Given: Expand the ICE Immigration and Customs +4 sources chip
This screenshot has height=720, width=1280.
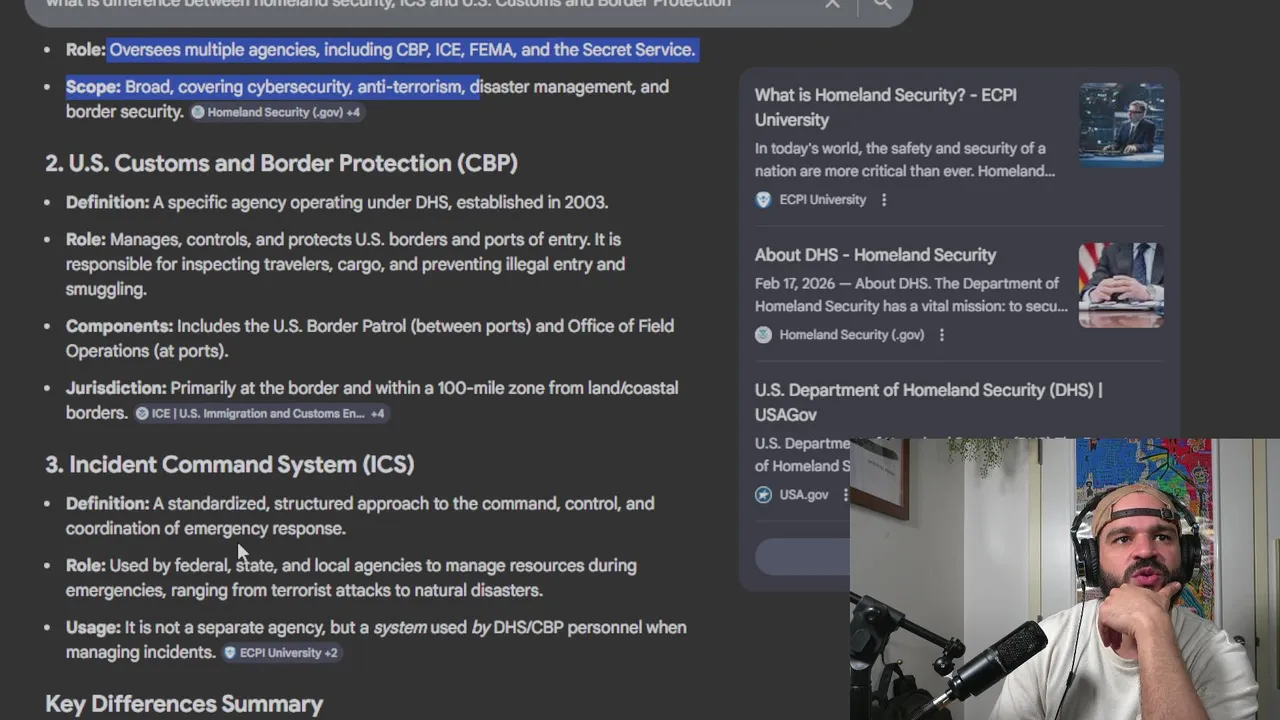Looking at the screenshot, I should pyautogui.click(x=260, y=413).
